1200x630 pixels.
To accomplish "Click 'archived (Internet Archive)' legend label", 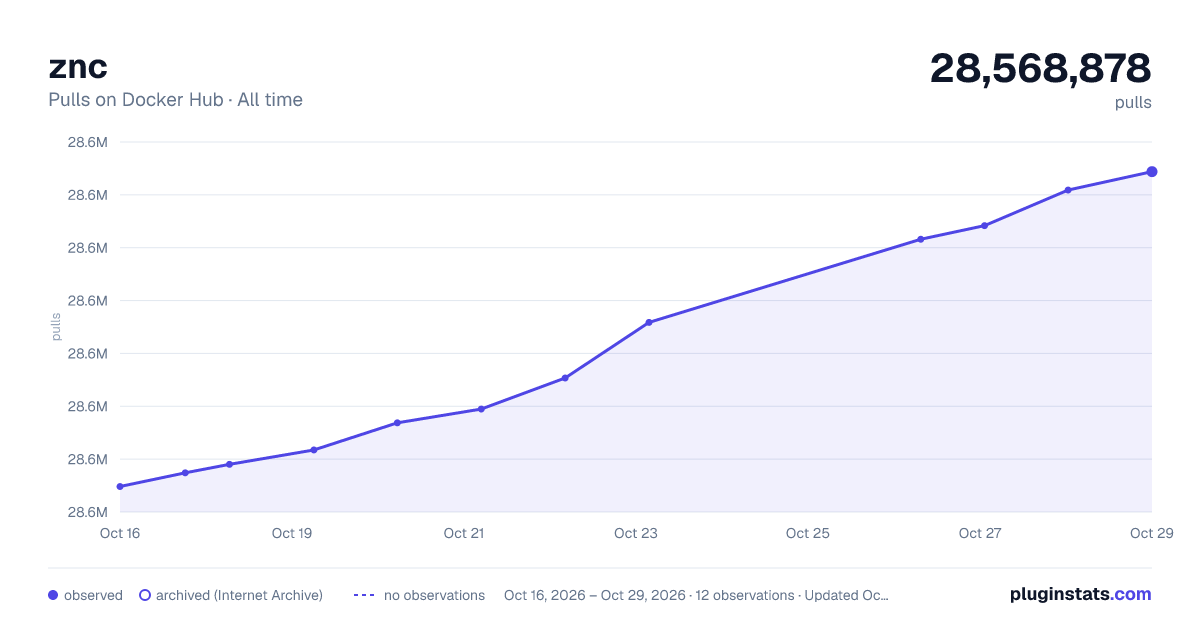I will pos(239,595).
